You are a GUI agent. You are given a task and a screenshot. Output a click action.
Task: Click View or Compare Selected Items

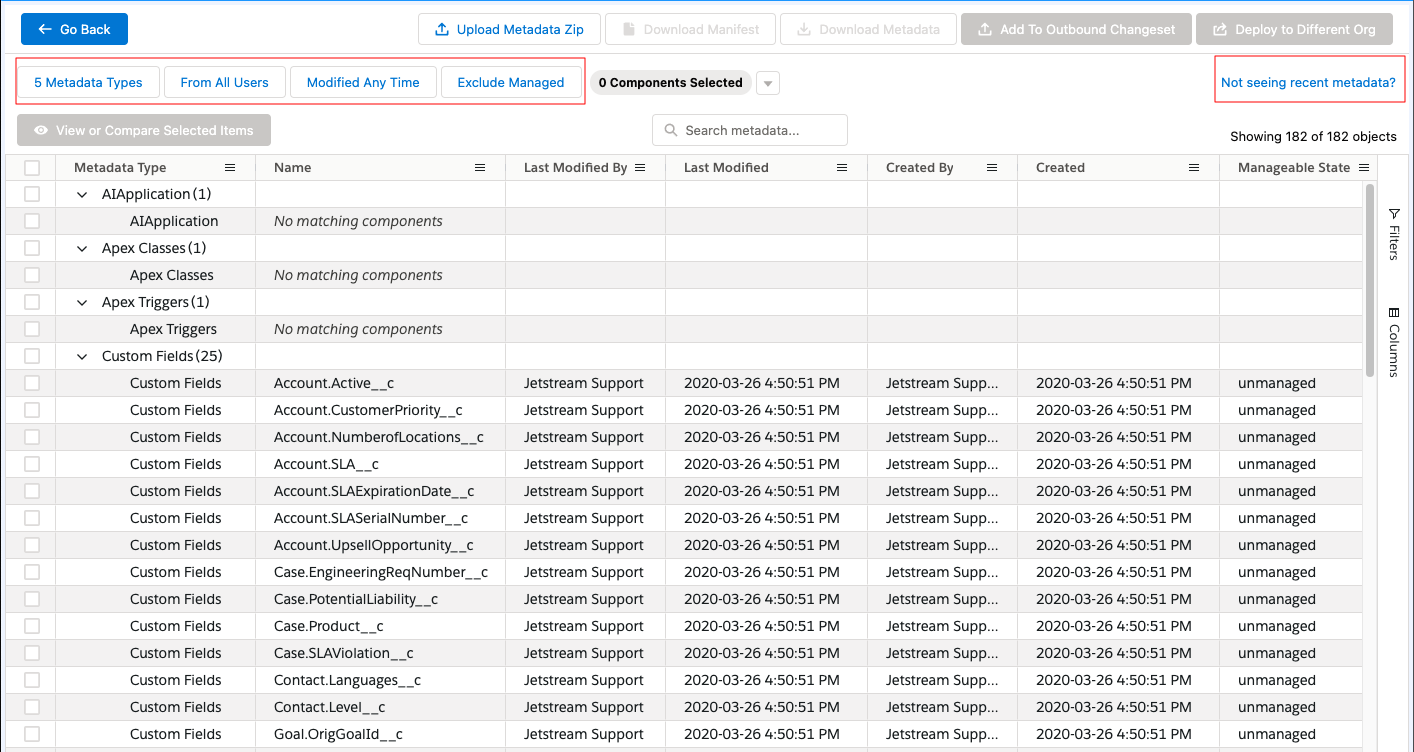click(144, 130)
